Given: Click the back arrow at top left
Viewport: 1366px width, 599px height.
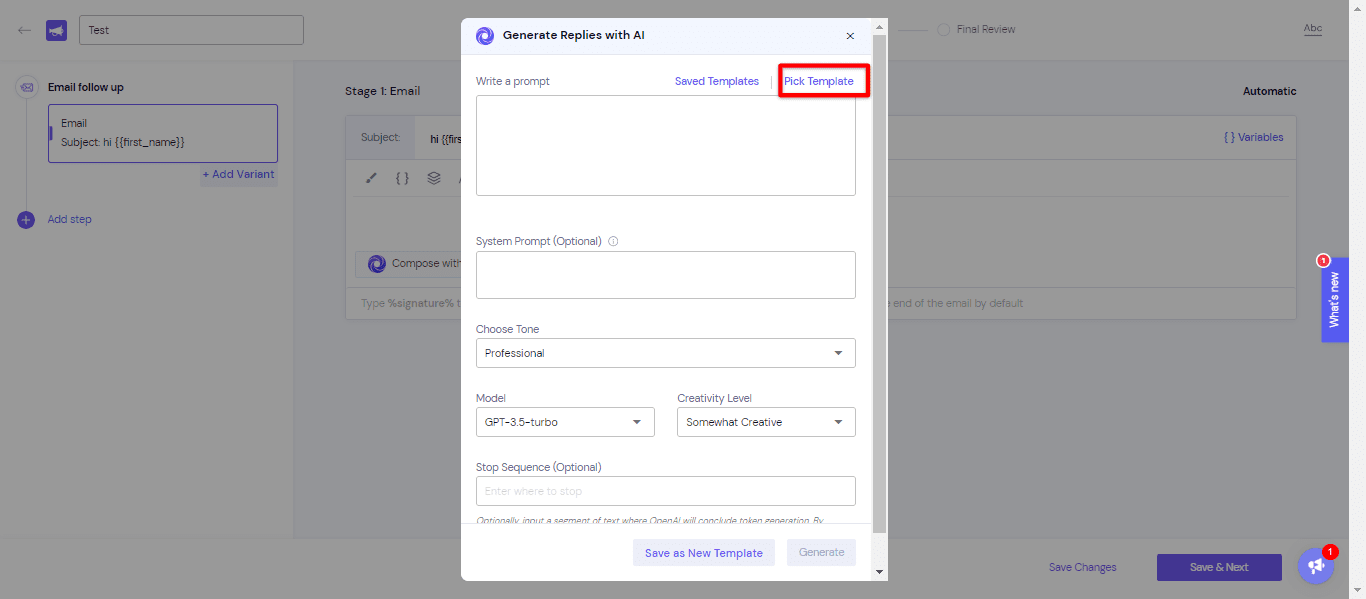Looking at the screenshot, I should 24,29.
